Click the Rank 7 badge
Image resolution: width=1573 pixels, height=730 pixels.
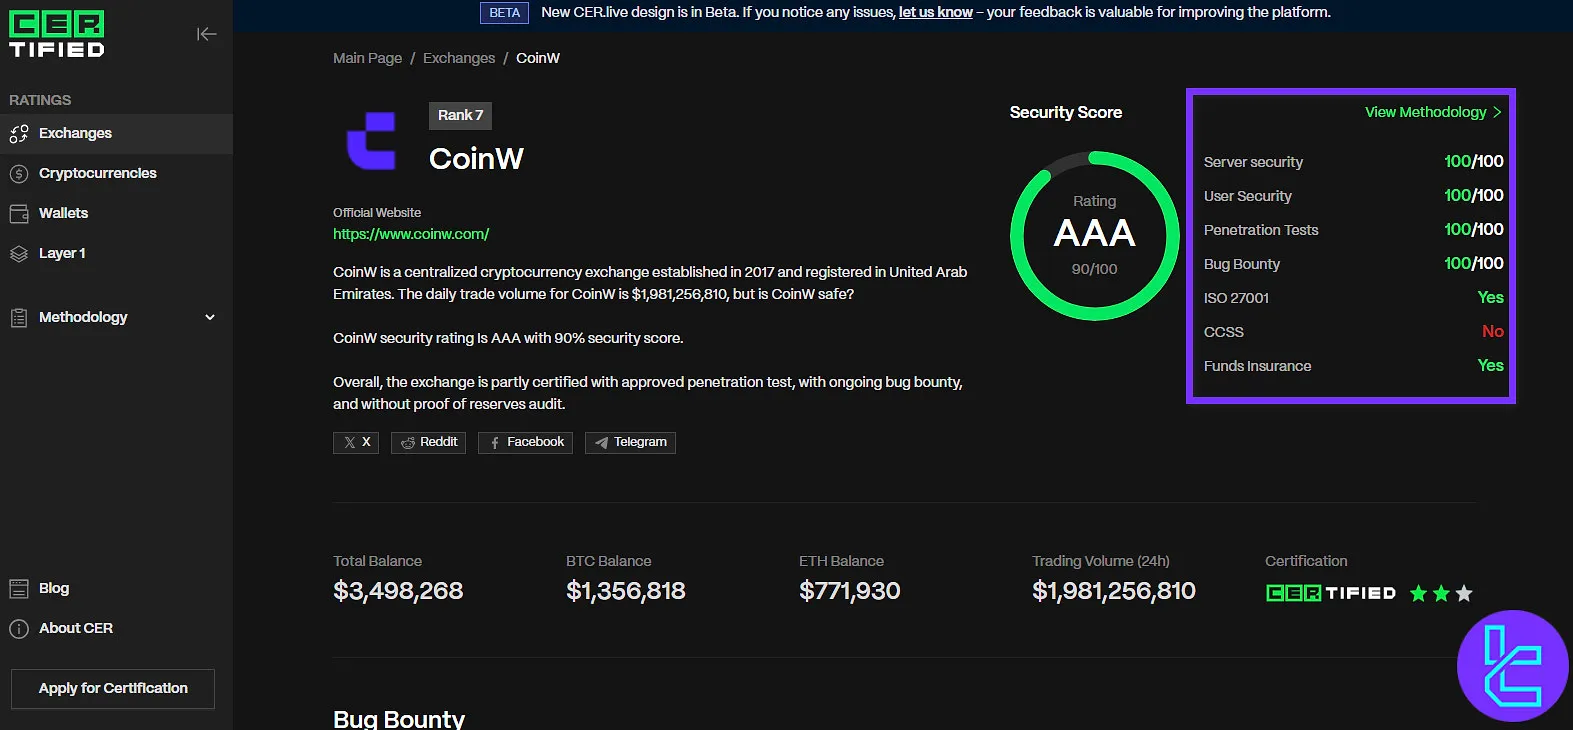tap(460, 115)
